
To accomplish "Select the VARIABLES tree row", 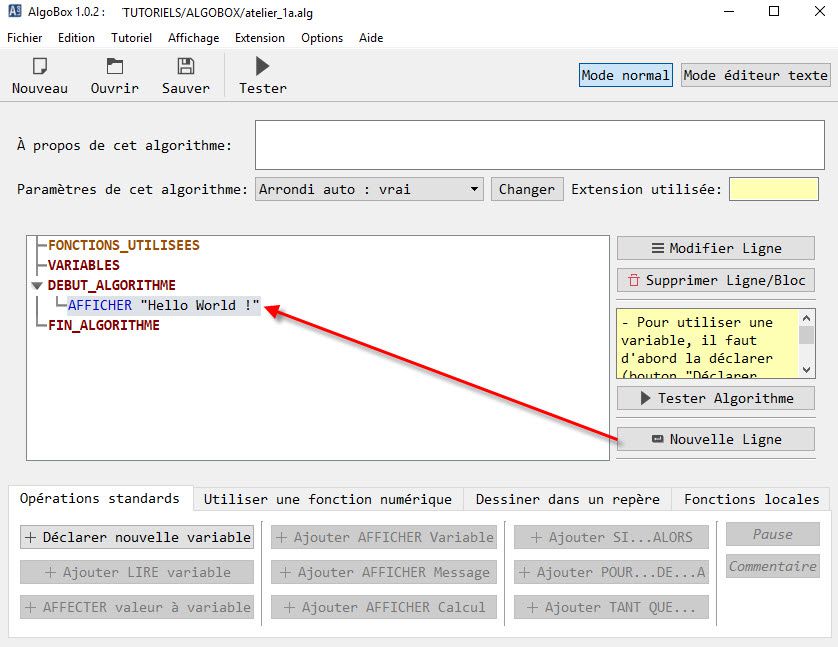I will (83, 265).
